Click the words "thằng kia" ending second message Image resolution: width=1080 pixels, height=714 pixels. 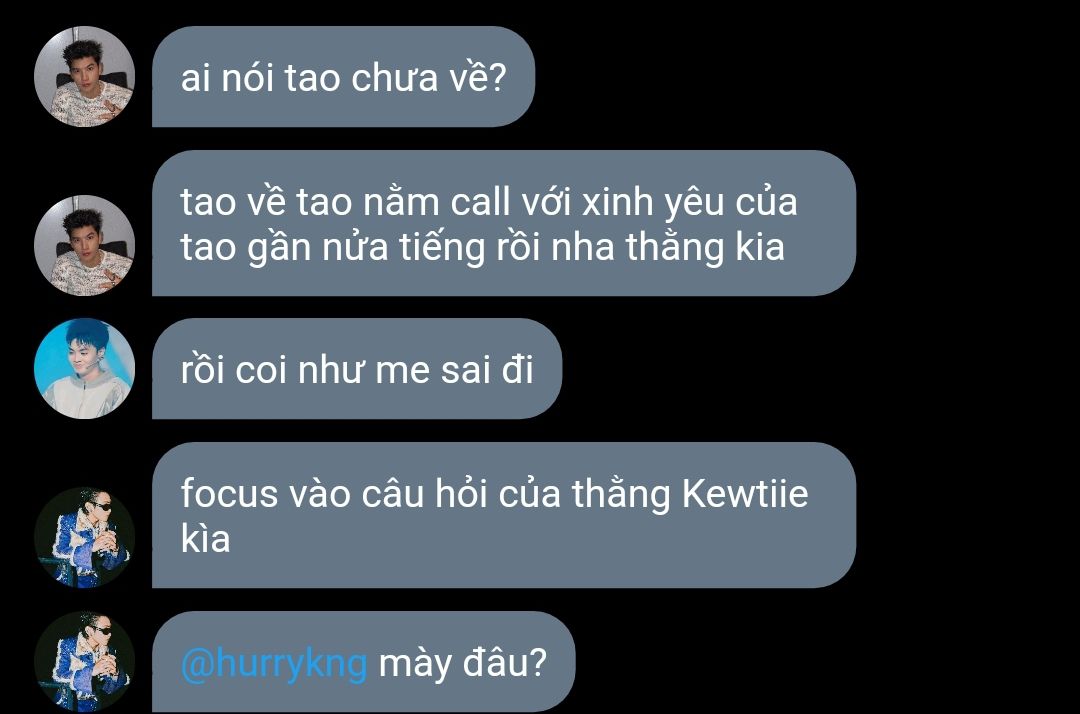(x=705, y=247)
